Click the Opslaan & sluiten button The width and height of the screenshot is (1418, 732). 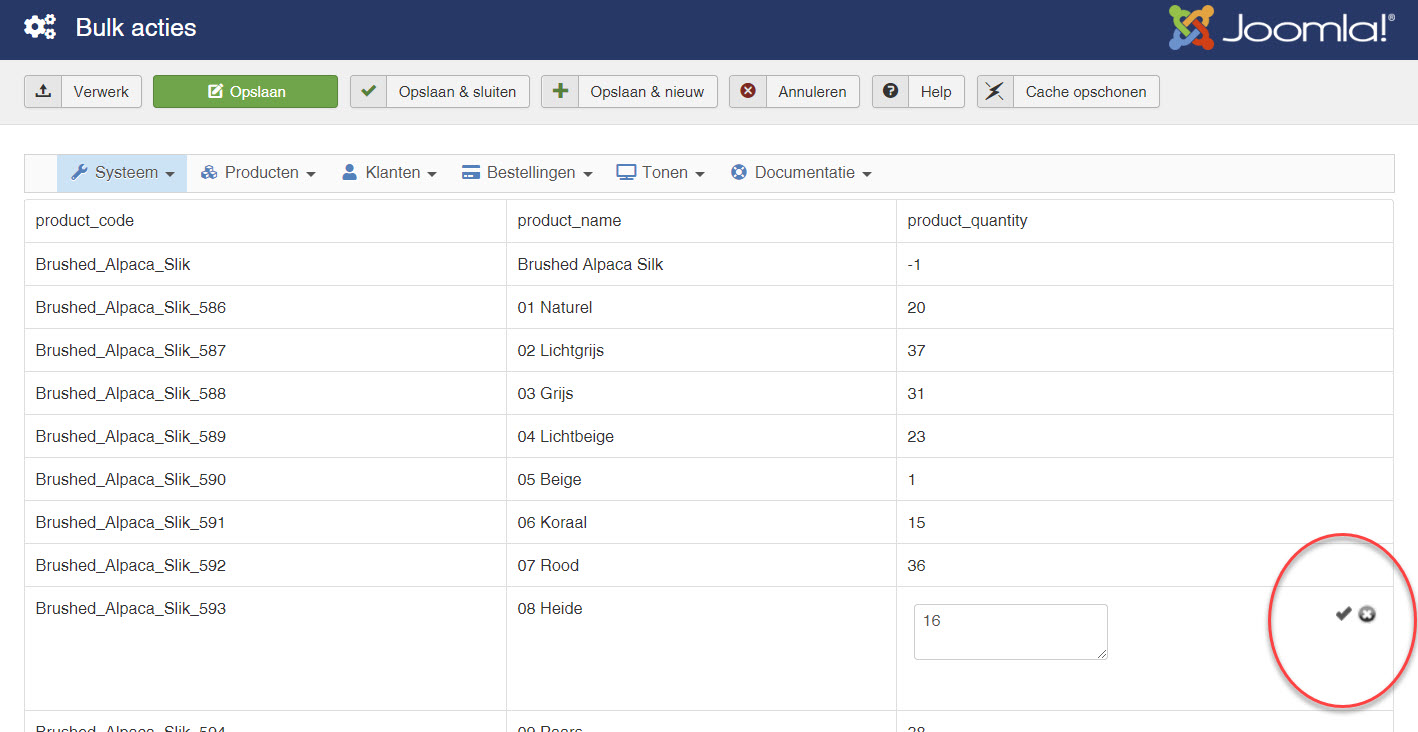point(439,92)
